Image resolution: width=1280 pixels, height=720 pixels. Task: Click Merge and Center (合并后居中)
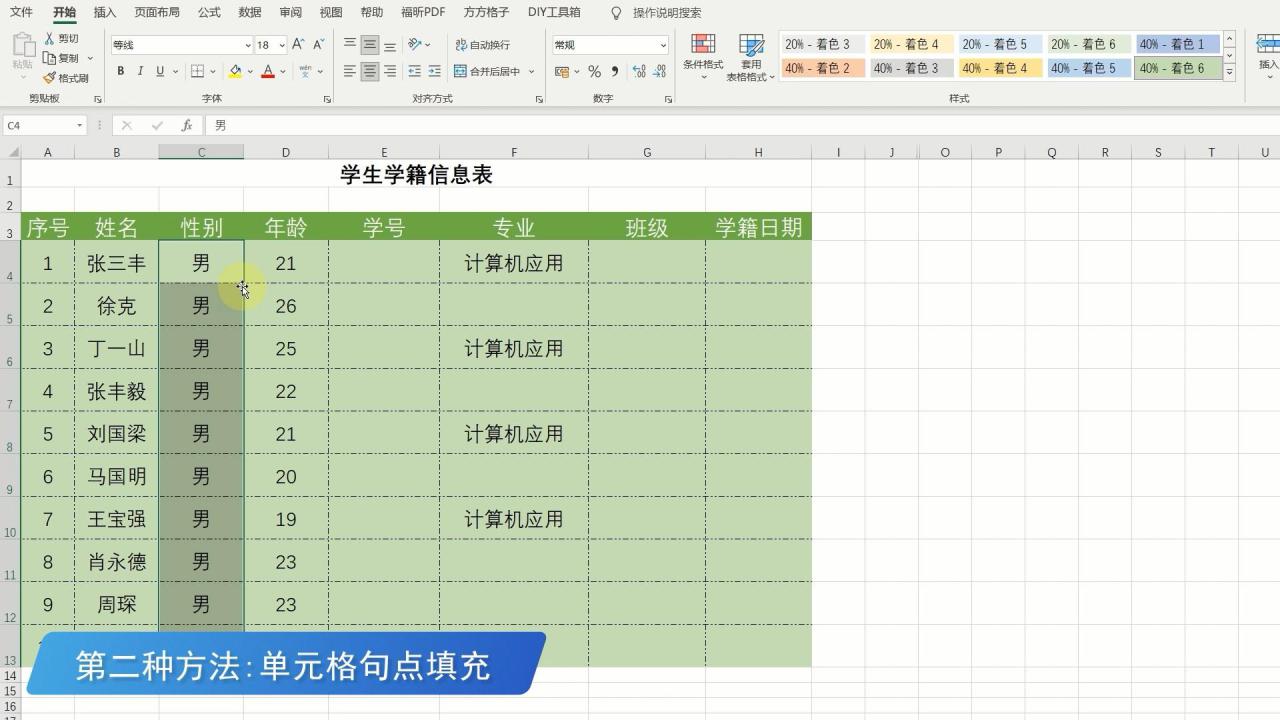pos(487,71)
